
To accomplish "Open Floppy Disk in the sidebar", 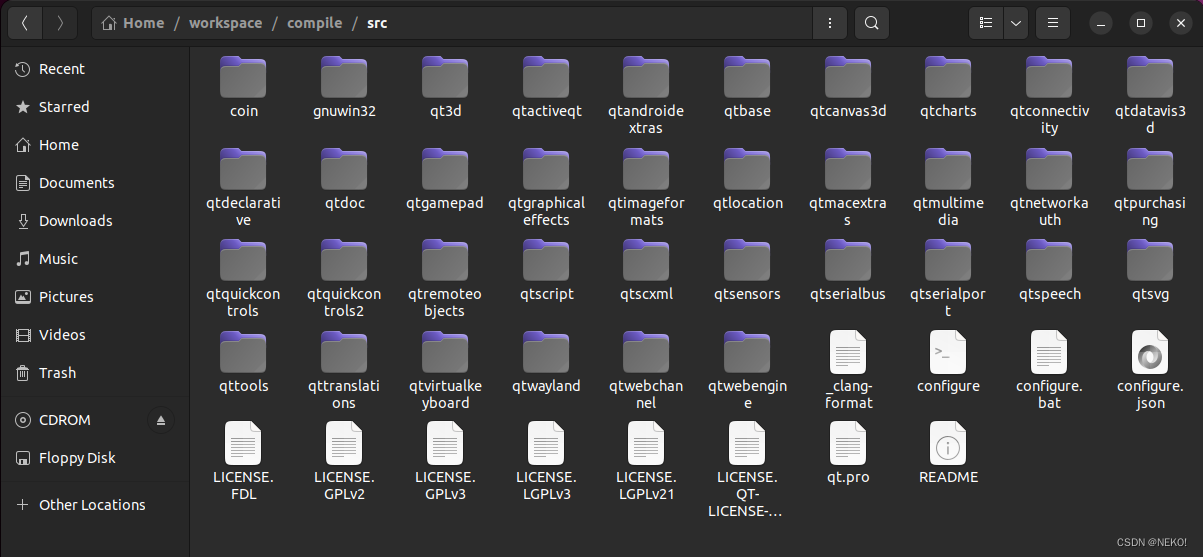I will 95,458.
